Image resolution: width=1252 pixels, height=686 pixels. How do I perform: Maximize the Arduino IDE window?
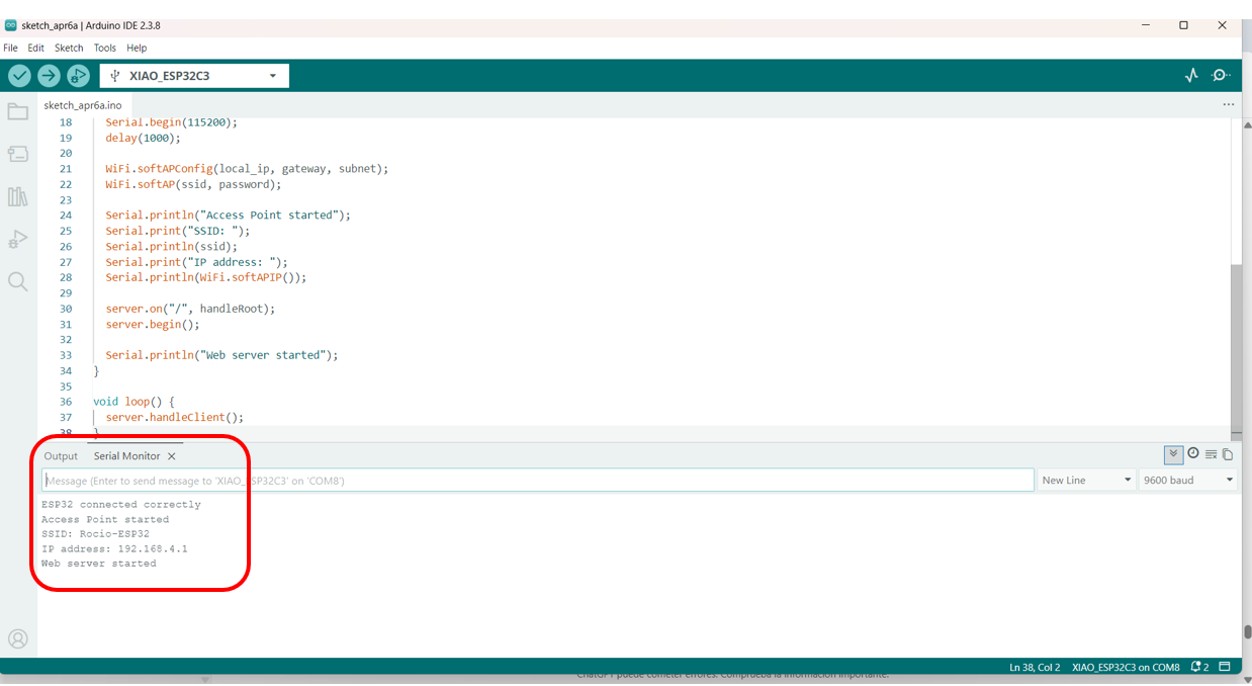tap(1183, 25)
